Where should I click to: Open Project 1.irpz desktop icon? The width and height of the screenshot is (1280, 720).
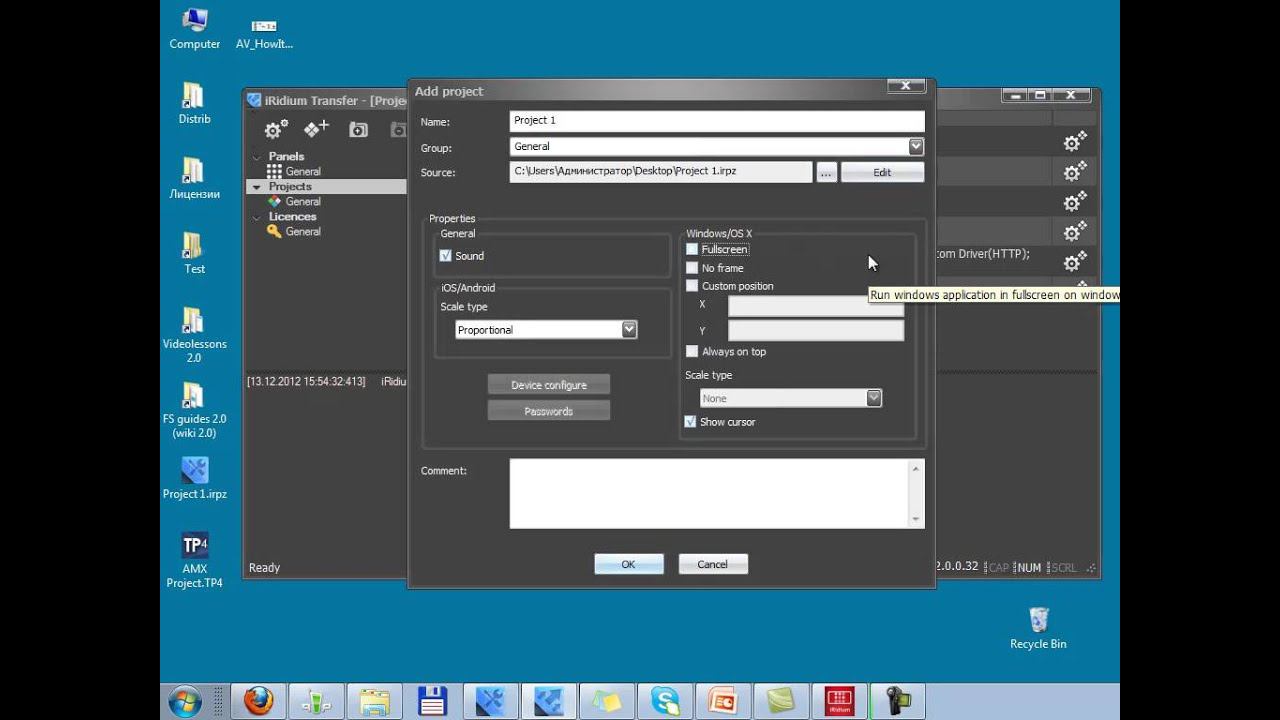point(195,477)
